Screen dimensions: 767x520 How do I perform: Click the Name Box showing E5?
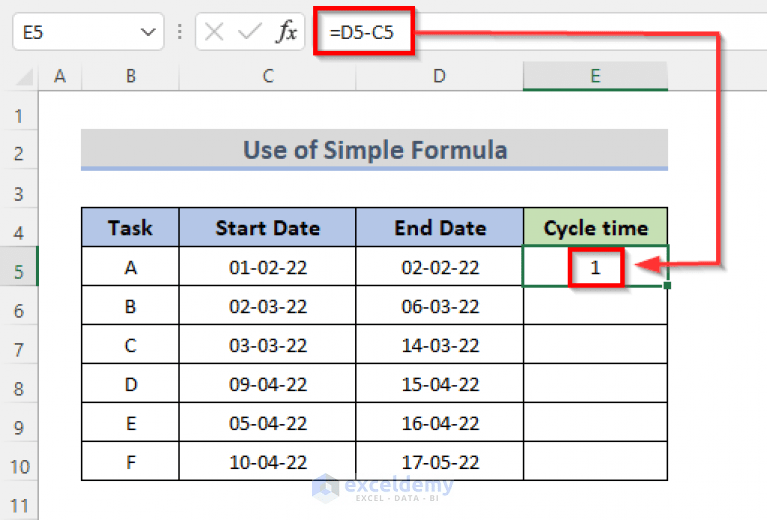click(x=88, y=32)
